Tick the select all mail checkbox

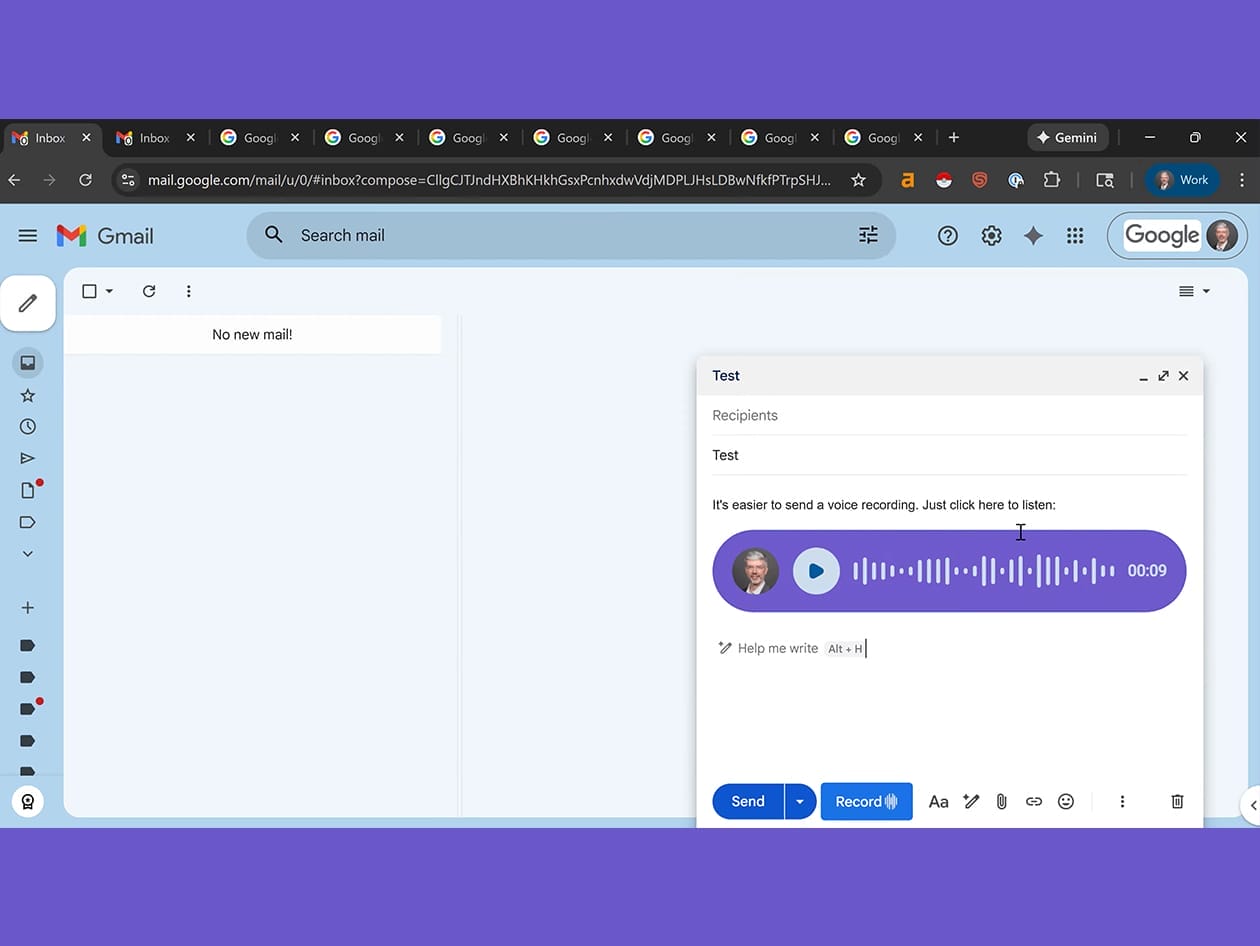click(x=89, y=291)
